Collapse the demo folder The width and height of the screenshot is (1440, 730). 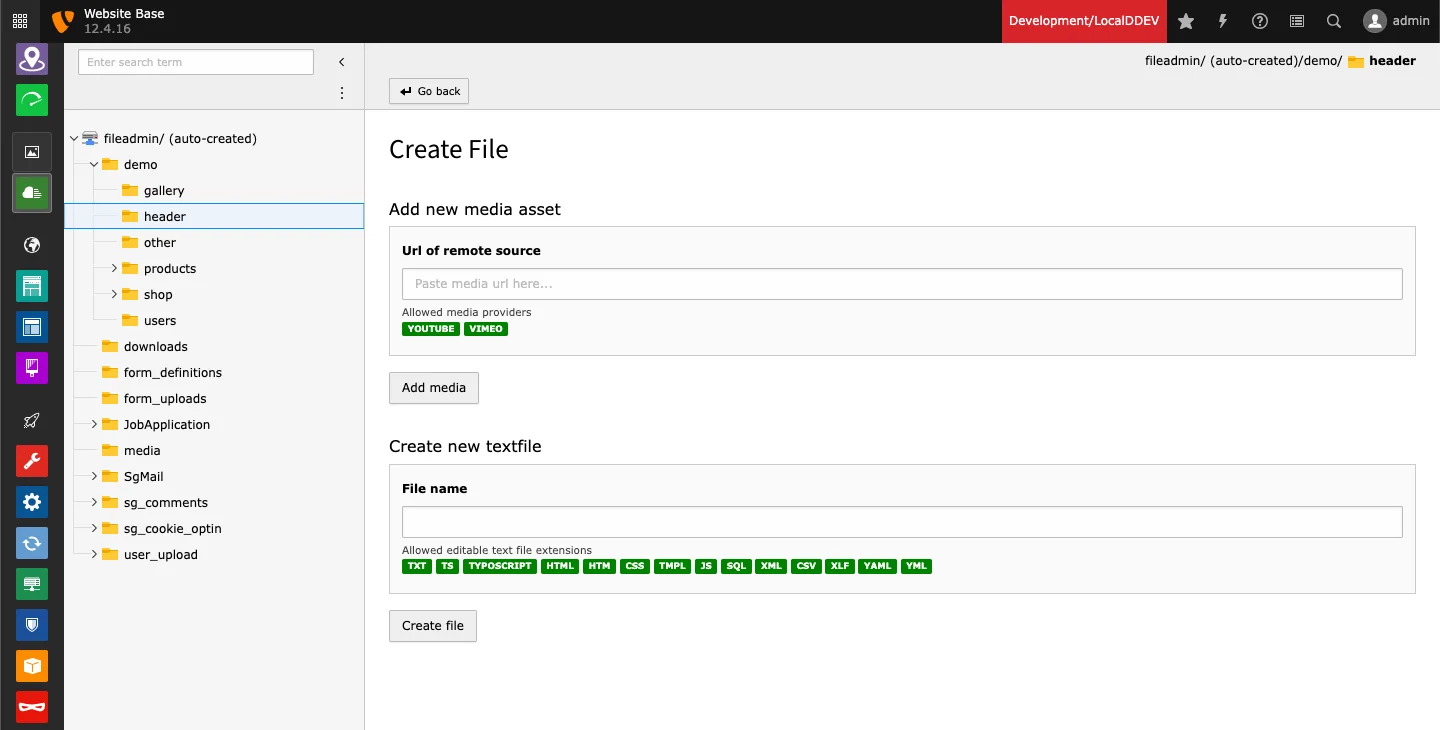tap(94, 164)
